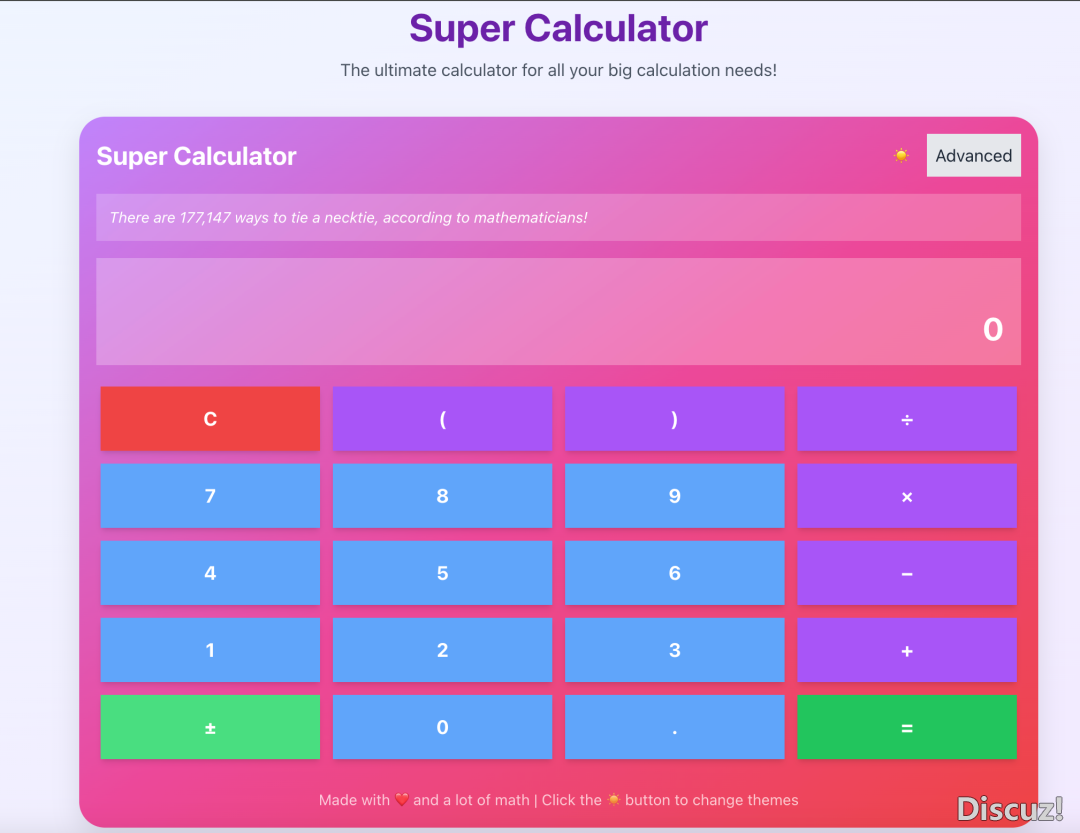
Task: Tap the number 0 key
Action: 442,727
